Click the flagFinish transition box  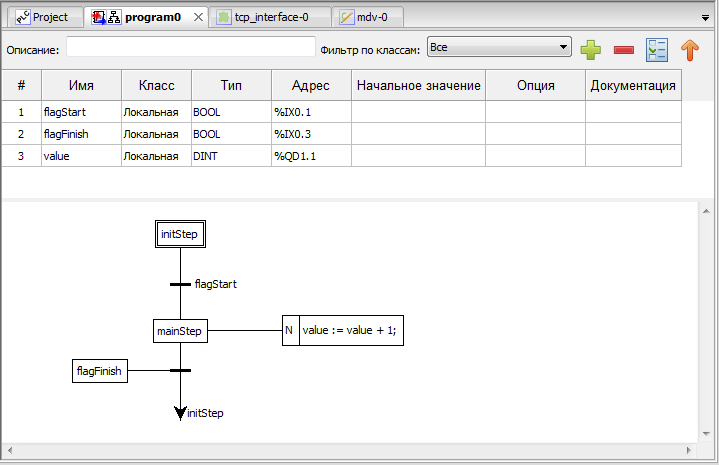pos(99,371)
